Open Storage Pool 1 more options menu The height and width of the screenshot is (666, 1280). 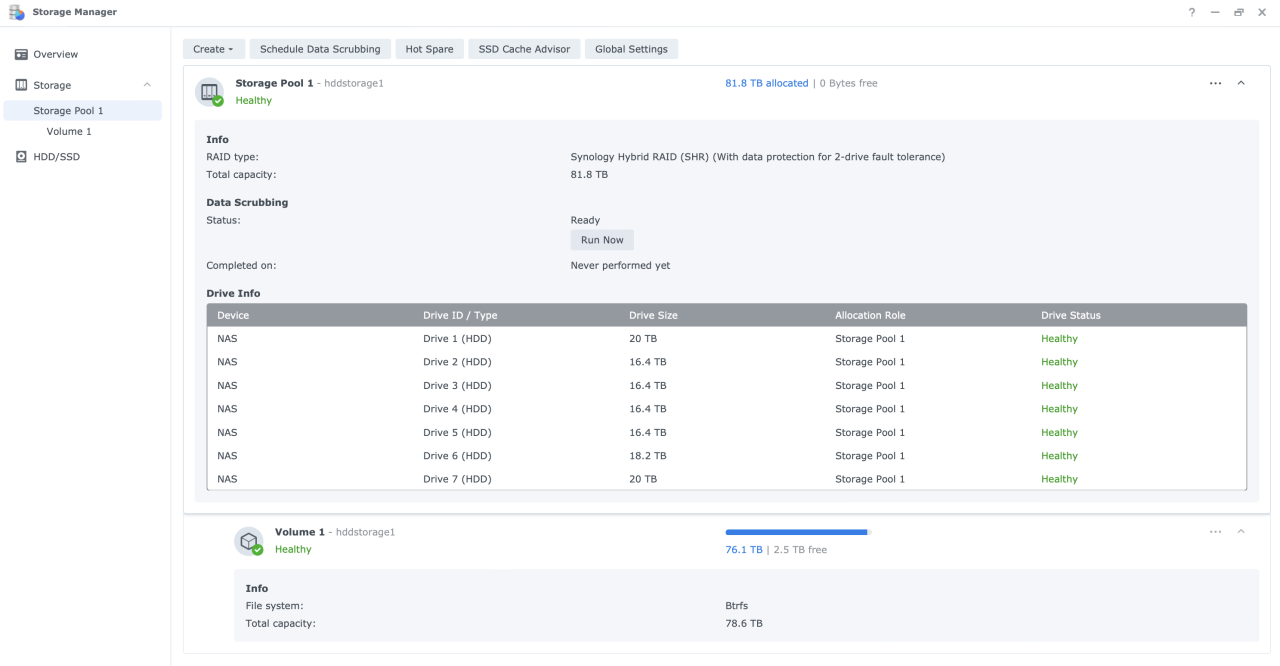(1215, 83)
